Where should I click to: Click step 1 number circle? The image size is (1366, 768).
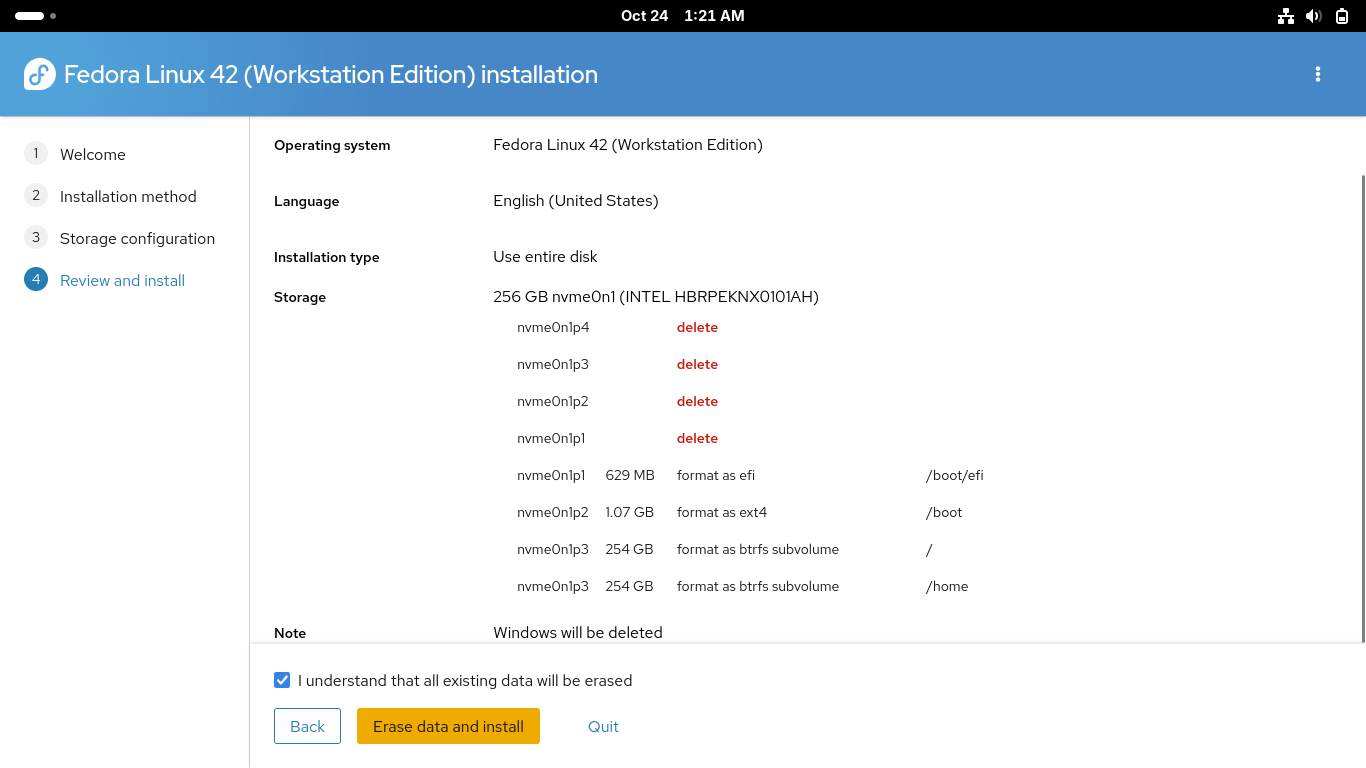(36, 153)
